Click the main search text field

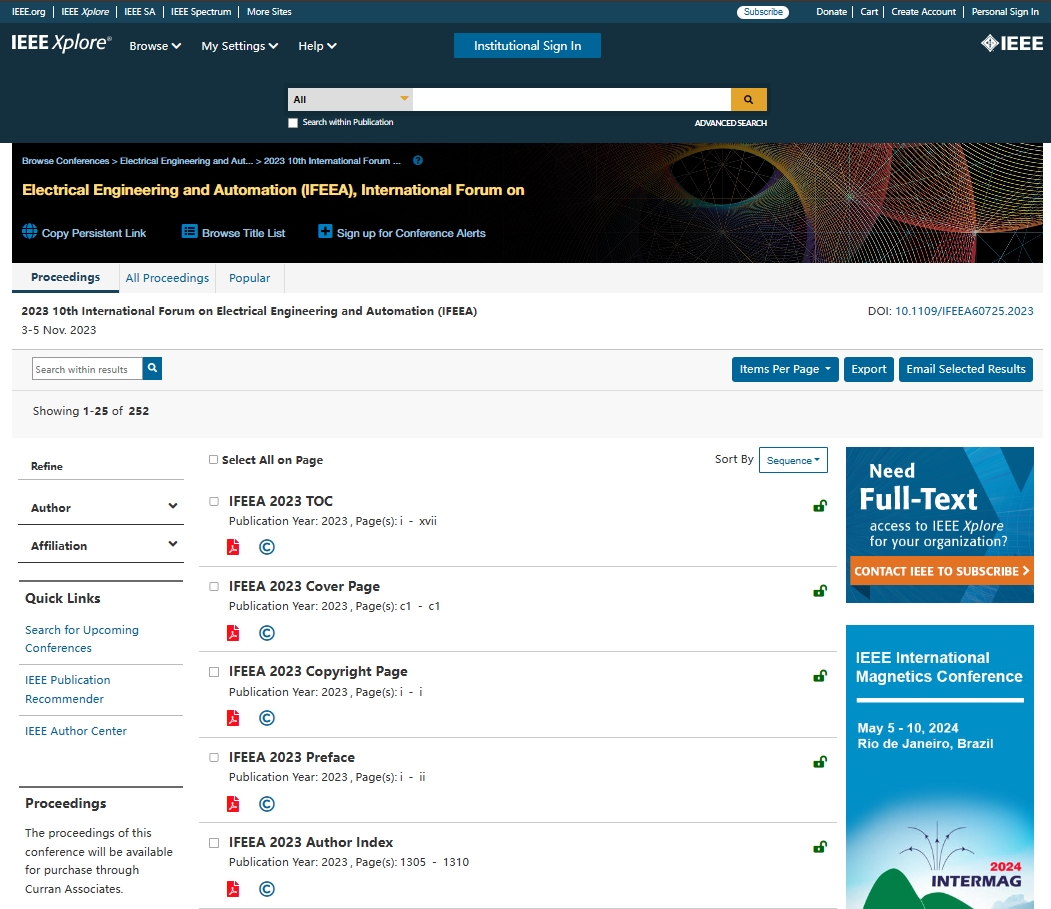(x=572, y=99)
